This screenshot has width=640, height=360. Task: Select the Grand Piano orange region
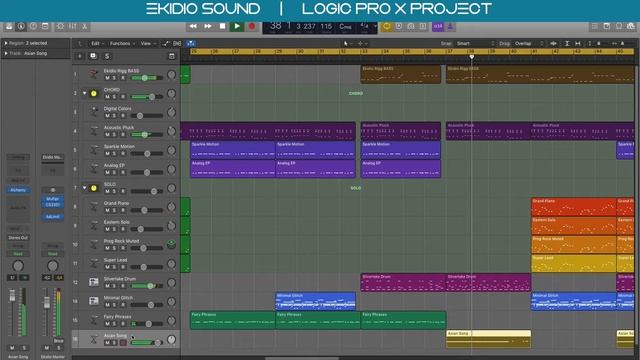[573, 207]
